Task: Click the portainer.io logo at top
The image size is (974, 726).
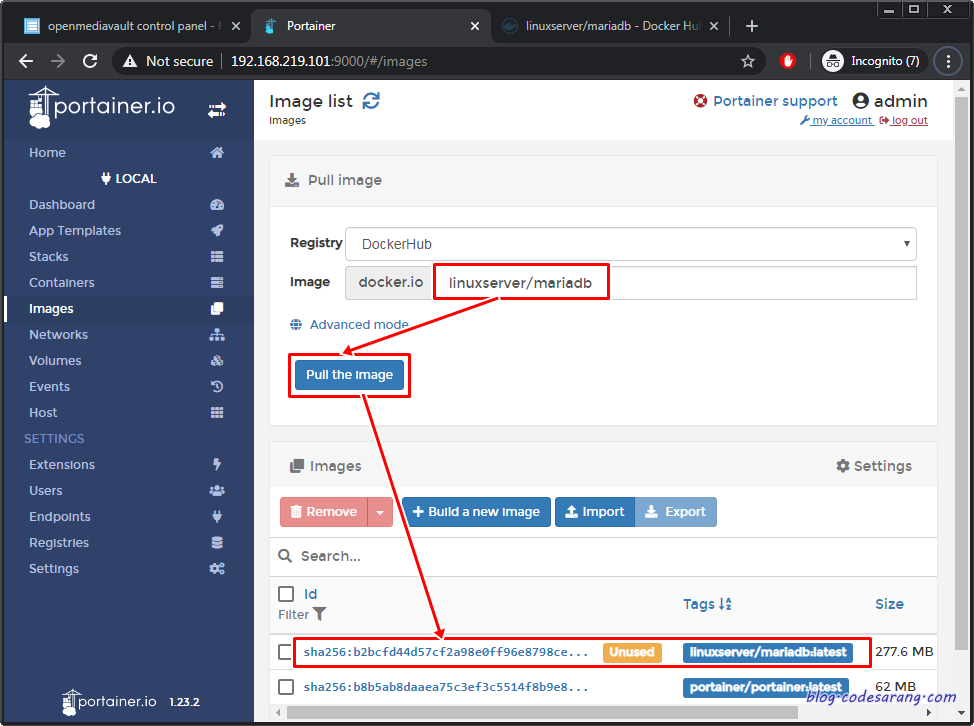Action: point(102,107)
